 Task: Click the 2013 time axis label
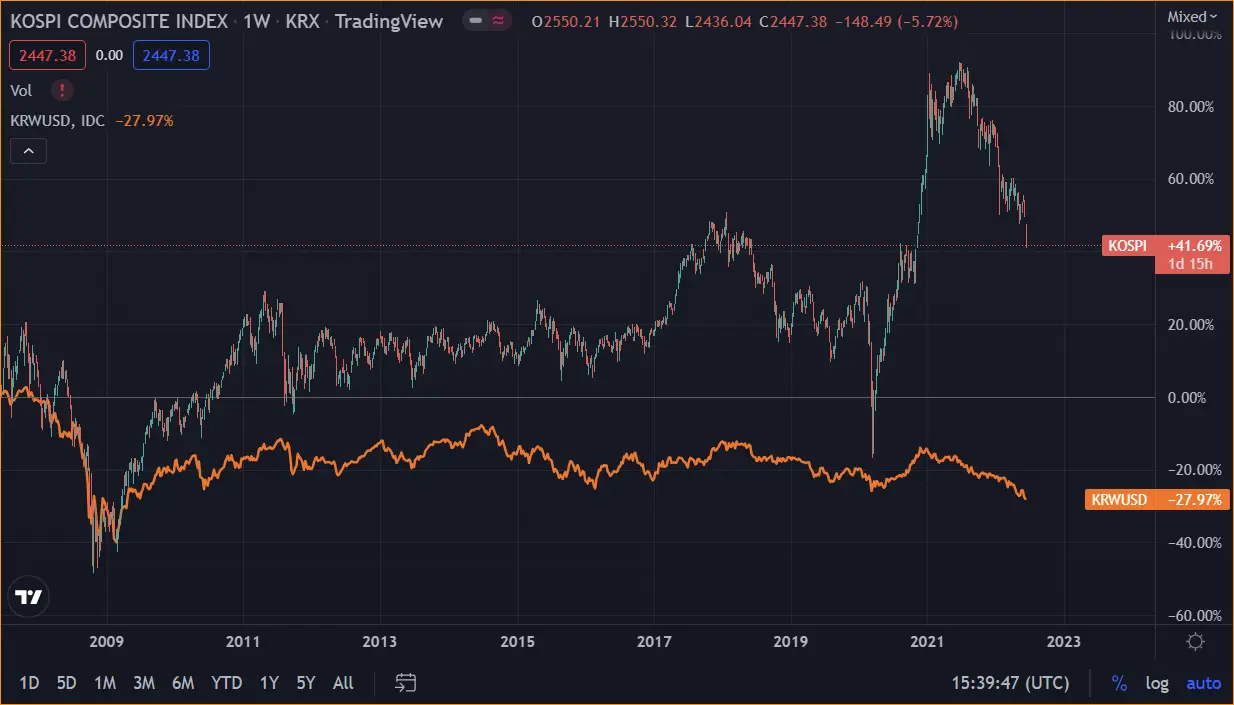380,642
